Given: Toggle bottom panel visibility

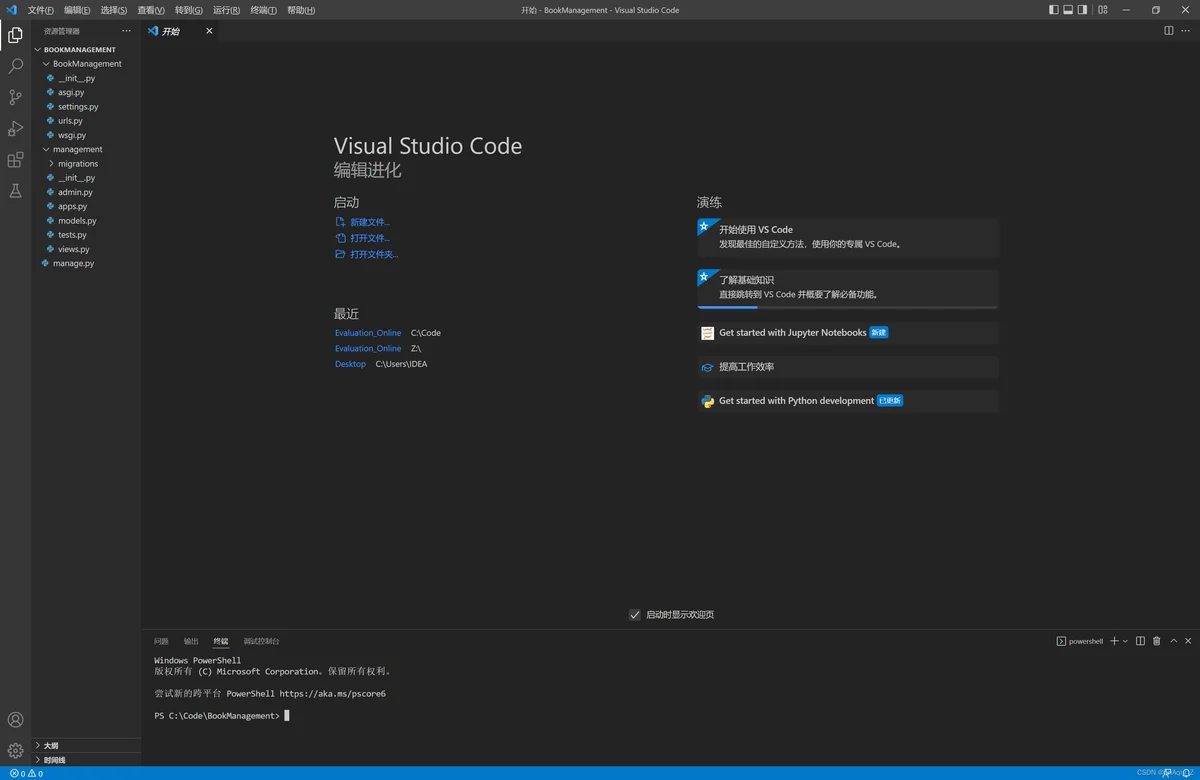Looking at the screenshot, I should pyautogui.click(x=1068, y=10).
